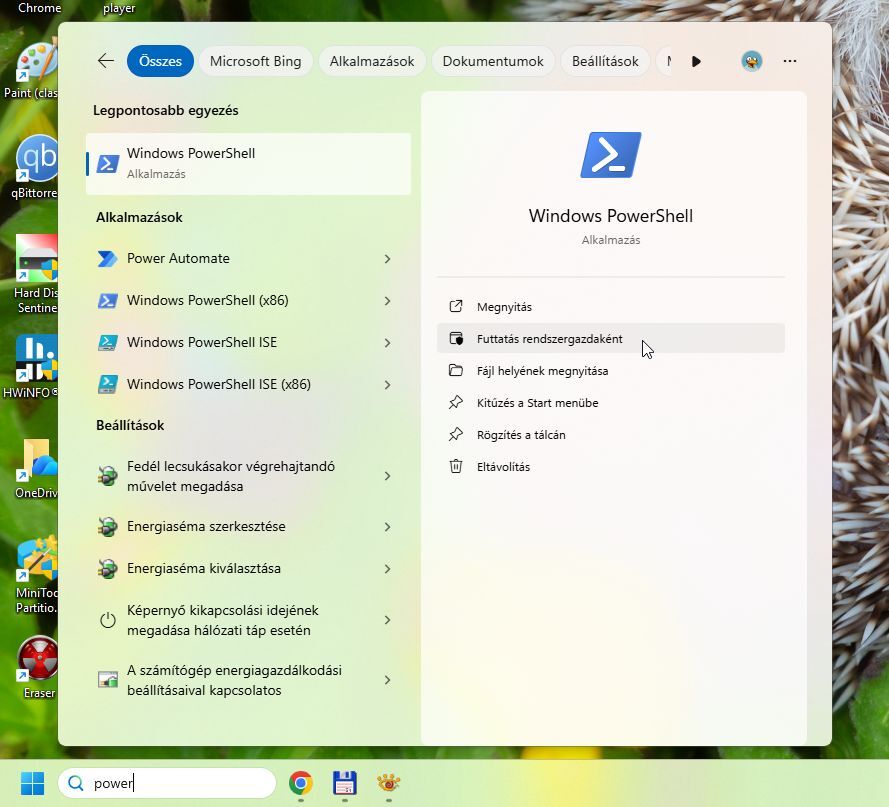Open Windows PowerShell (x86) result
The width and height of the screenshot is (889, 807).
click(248, 301)
